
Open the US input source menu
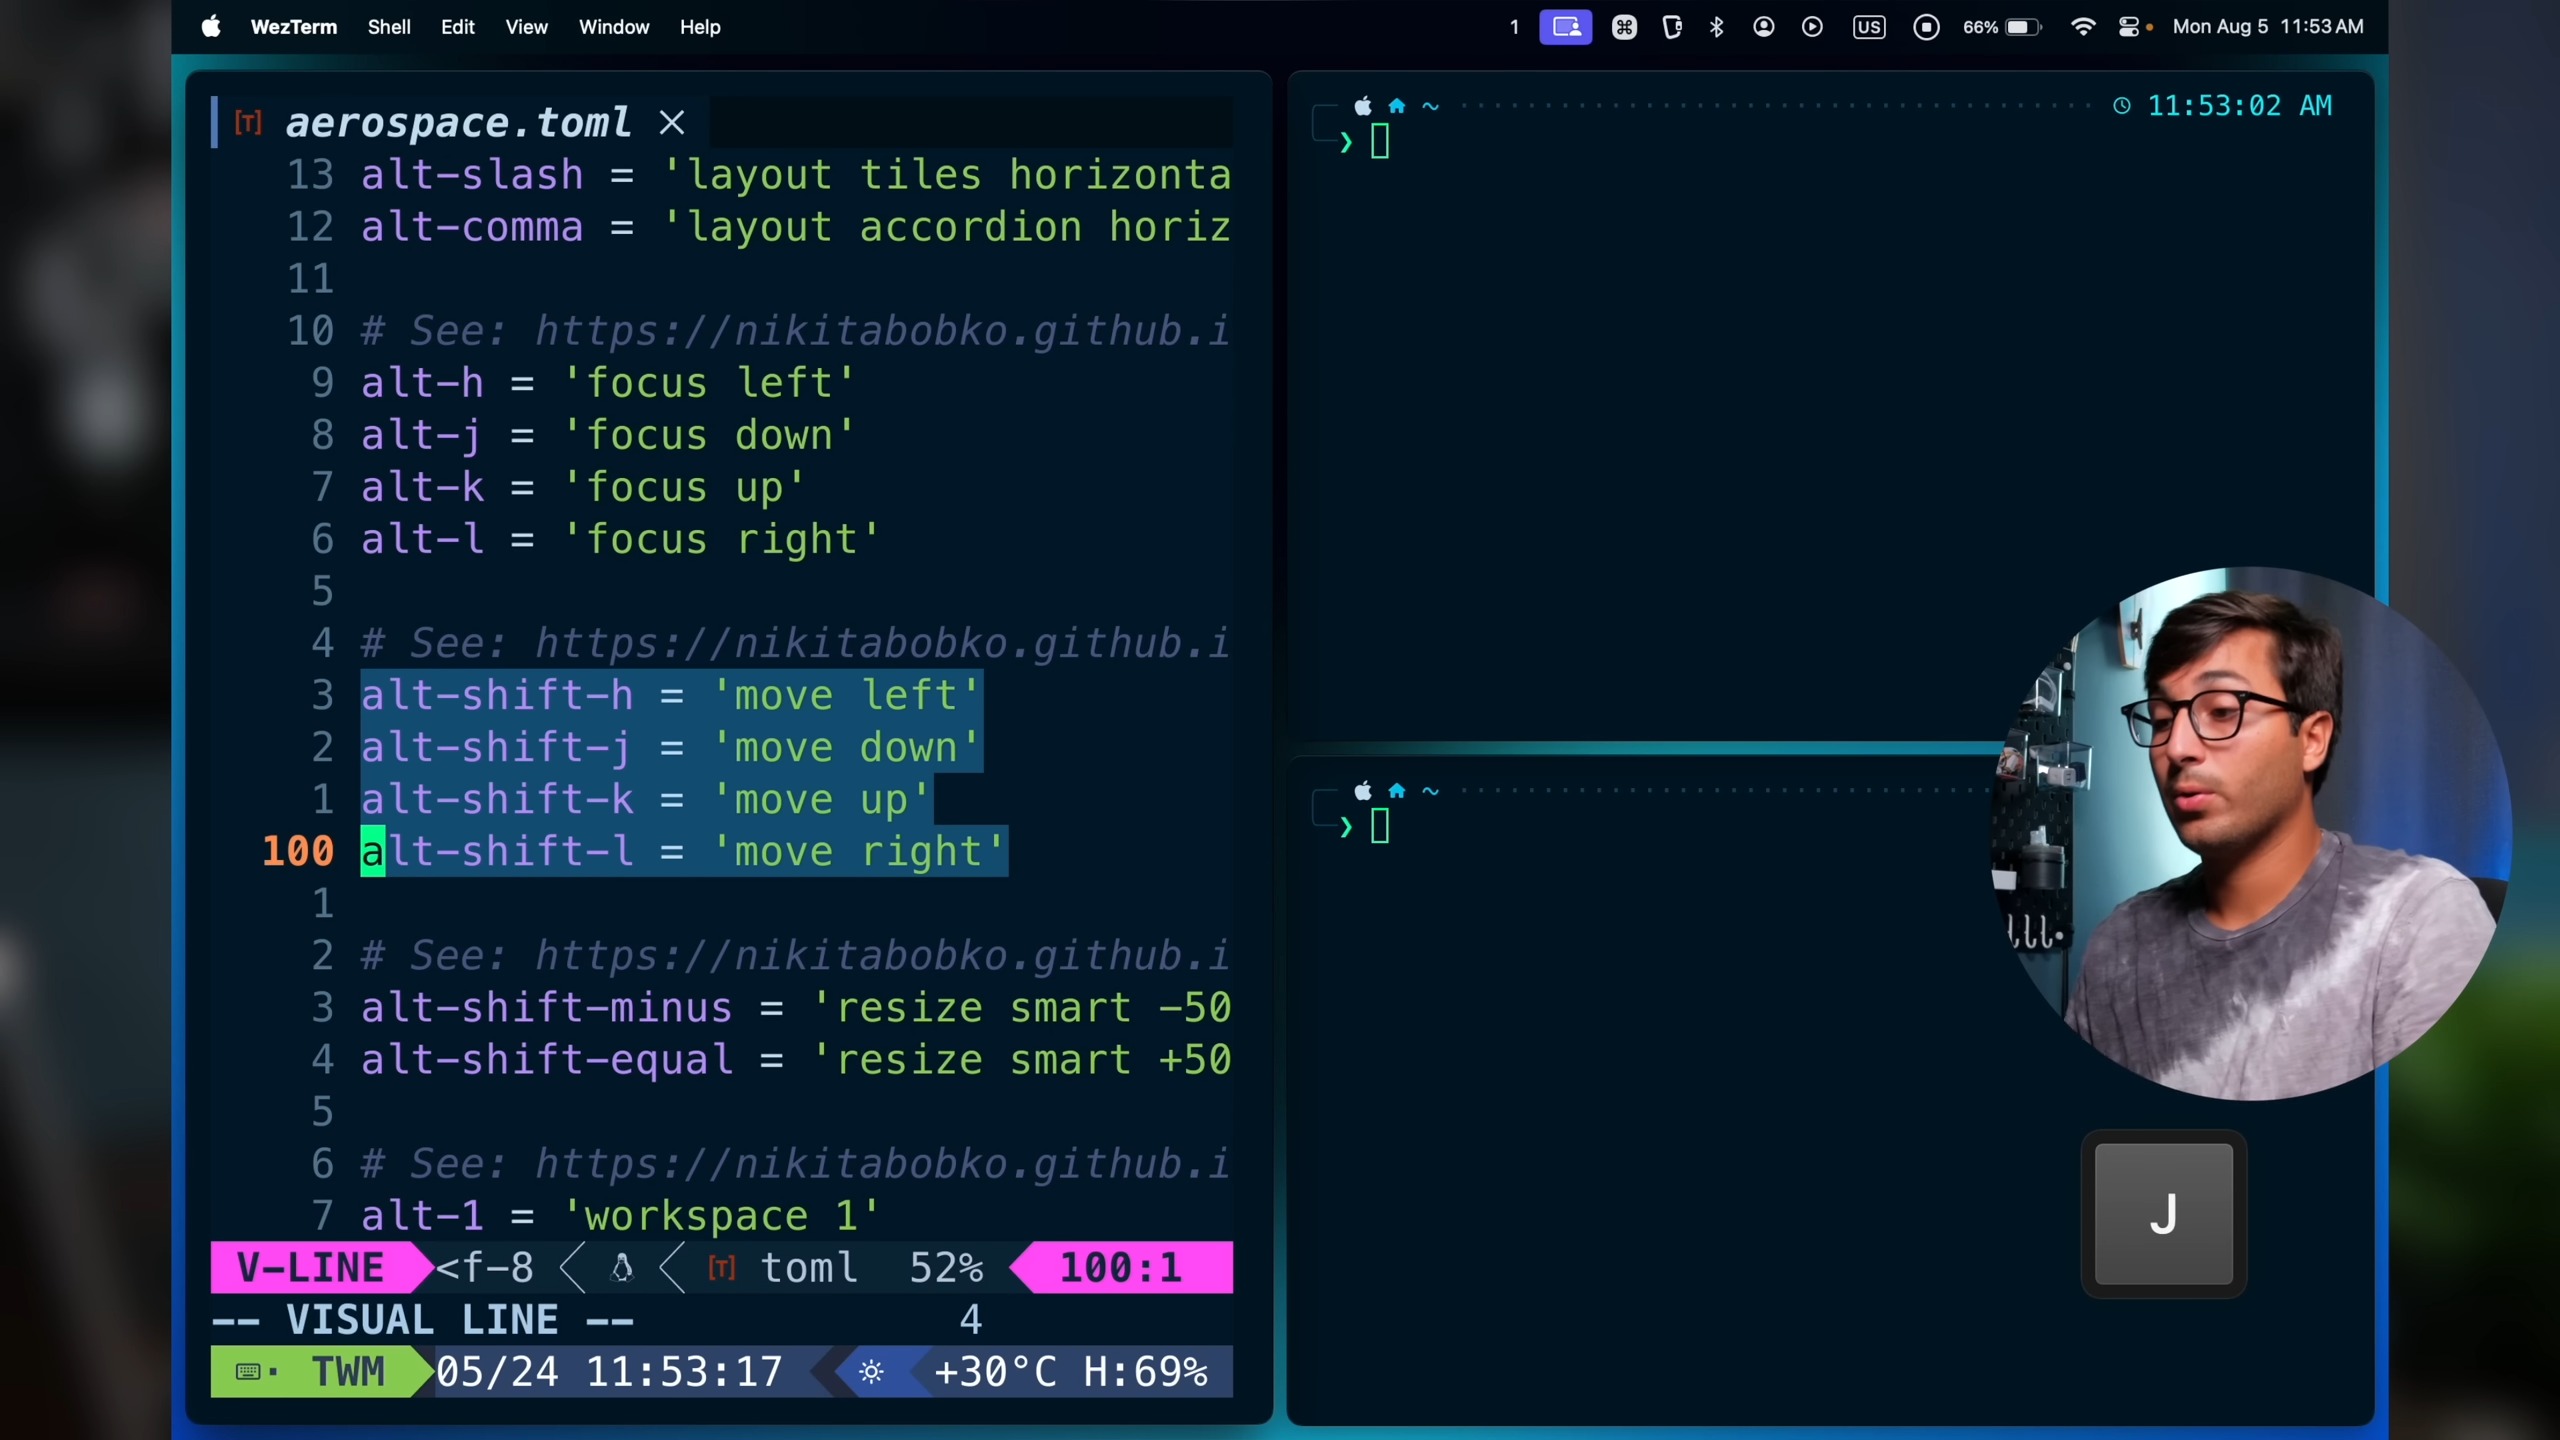[1868, 27]
